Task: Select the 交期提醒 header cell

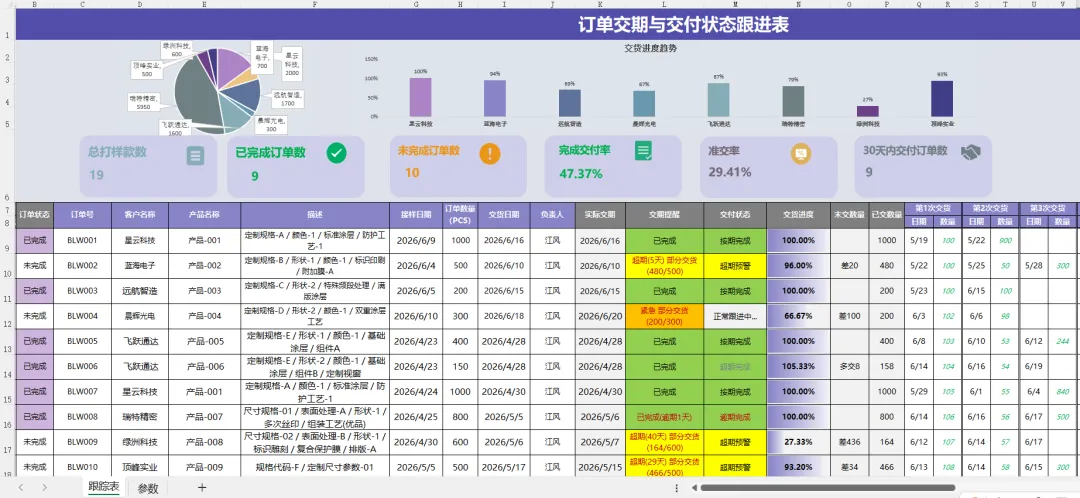Action: tap(664, 215)
